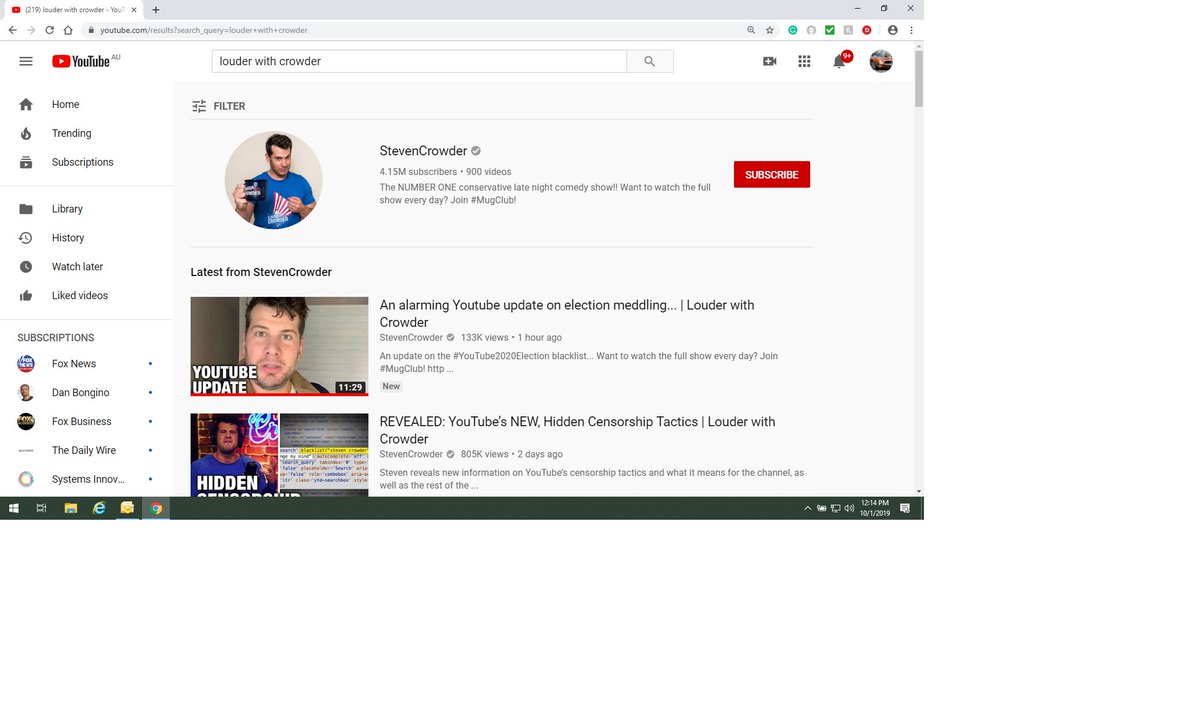1200x708 pixels.
Task: Click the StevenCrowder channel profile picture
Action: click(x=273, y=180)
